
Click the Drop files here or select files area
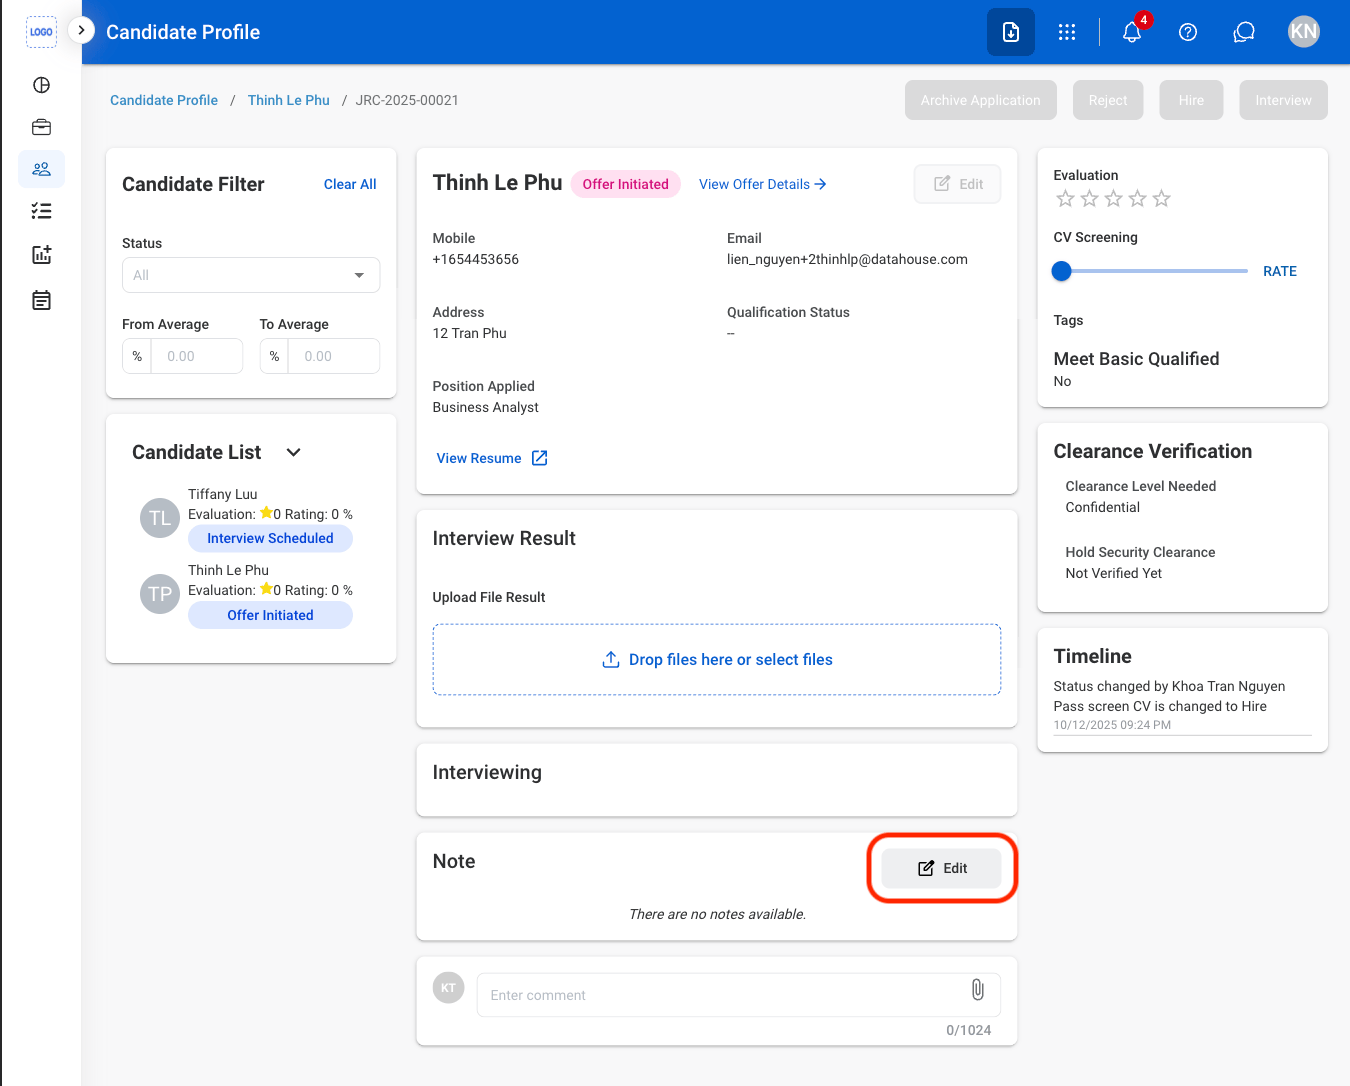pos(717,660)
